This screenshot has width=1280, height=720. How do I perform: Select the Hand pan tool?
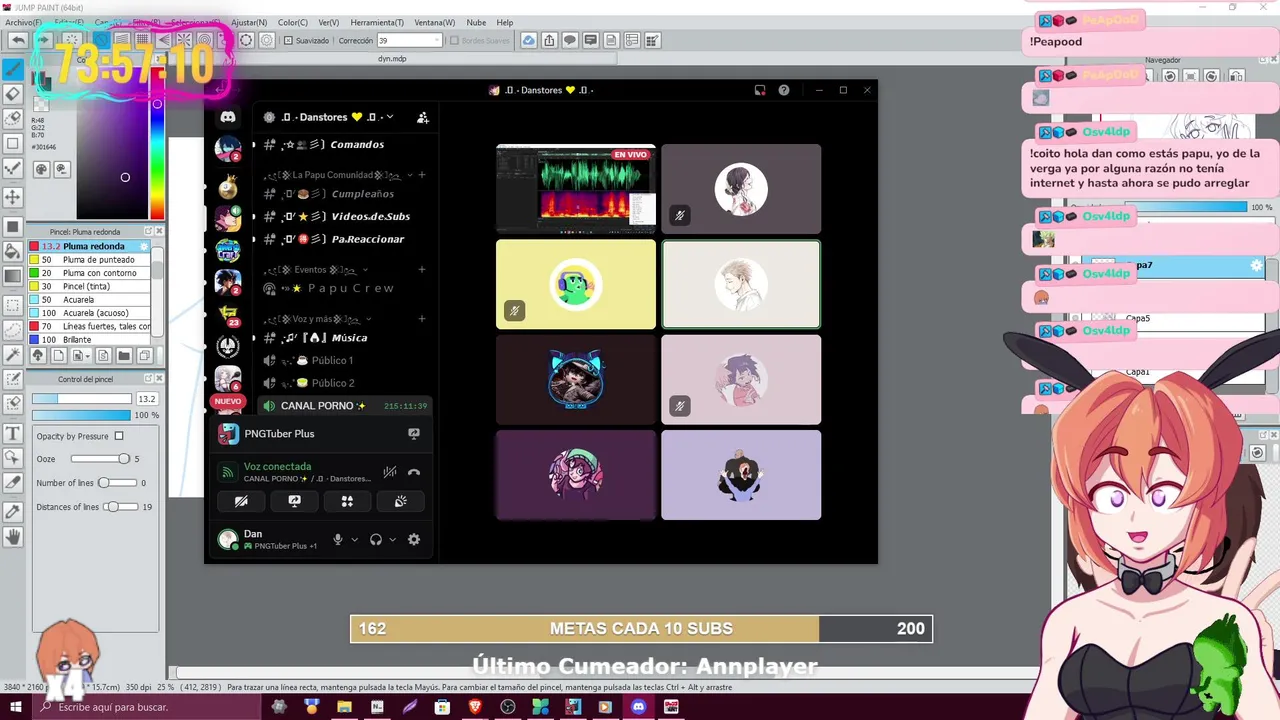pyautogui.click(x=13, y=537)
